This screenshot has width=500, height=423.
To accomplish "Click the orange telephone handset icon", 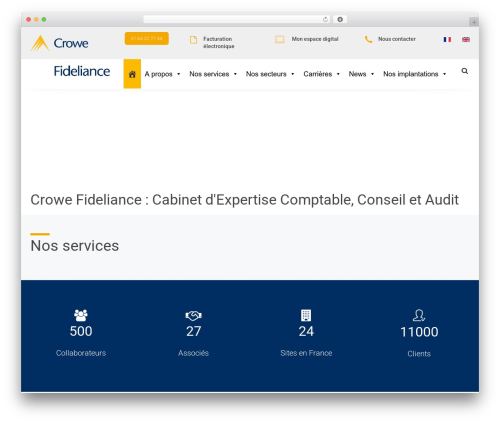I will tap(368, 40).
